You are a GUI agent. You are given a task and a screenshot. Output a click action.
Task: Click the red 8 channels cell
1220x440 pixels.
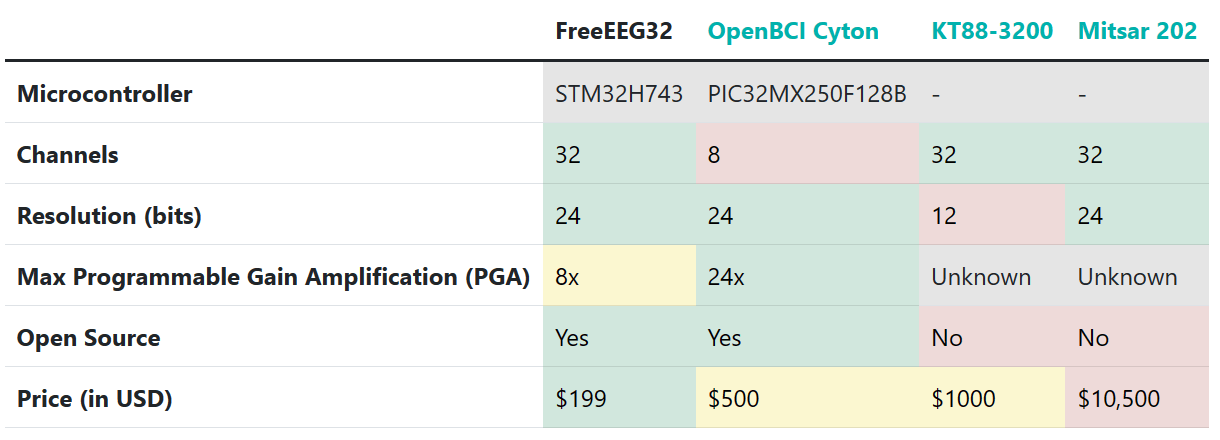(807, 155)
